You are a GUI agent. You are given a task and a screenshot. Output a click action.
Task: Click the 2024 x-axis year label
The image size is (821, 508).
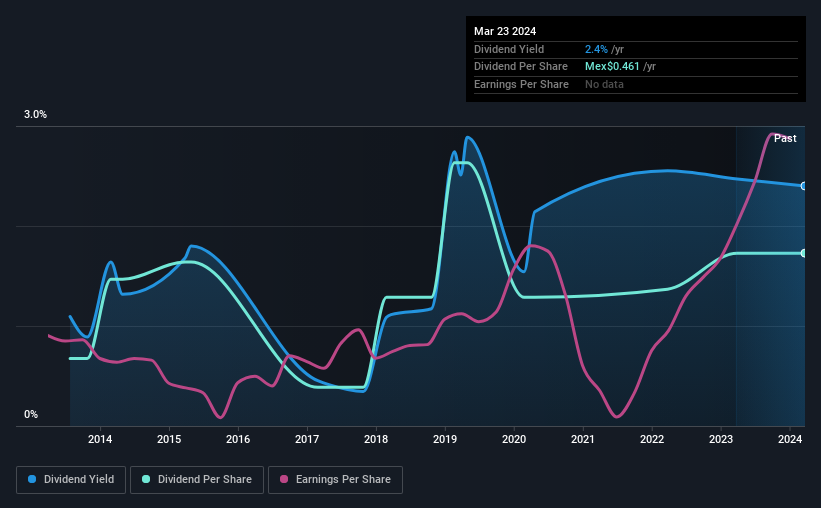pyautogui.click(x=790, y=439)
